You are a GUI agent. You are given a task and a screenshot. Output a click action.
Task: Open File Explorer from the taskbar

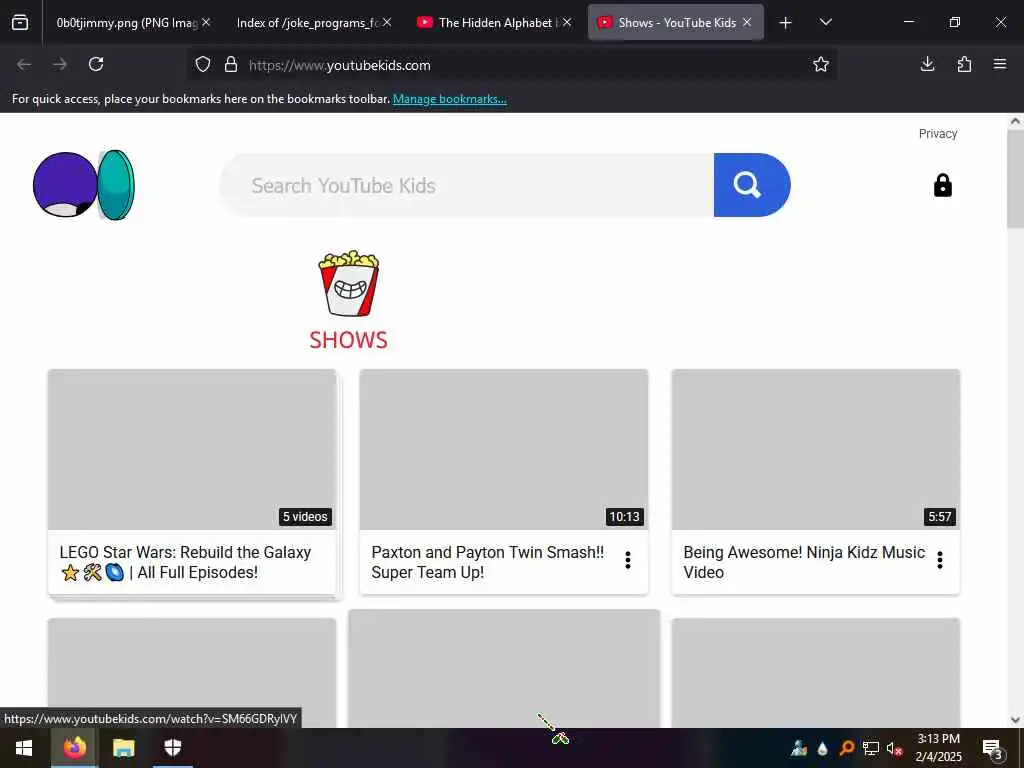pos(123,748)
